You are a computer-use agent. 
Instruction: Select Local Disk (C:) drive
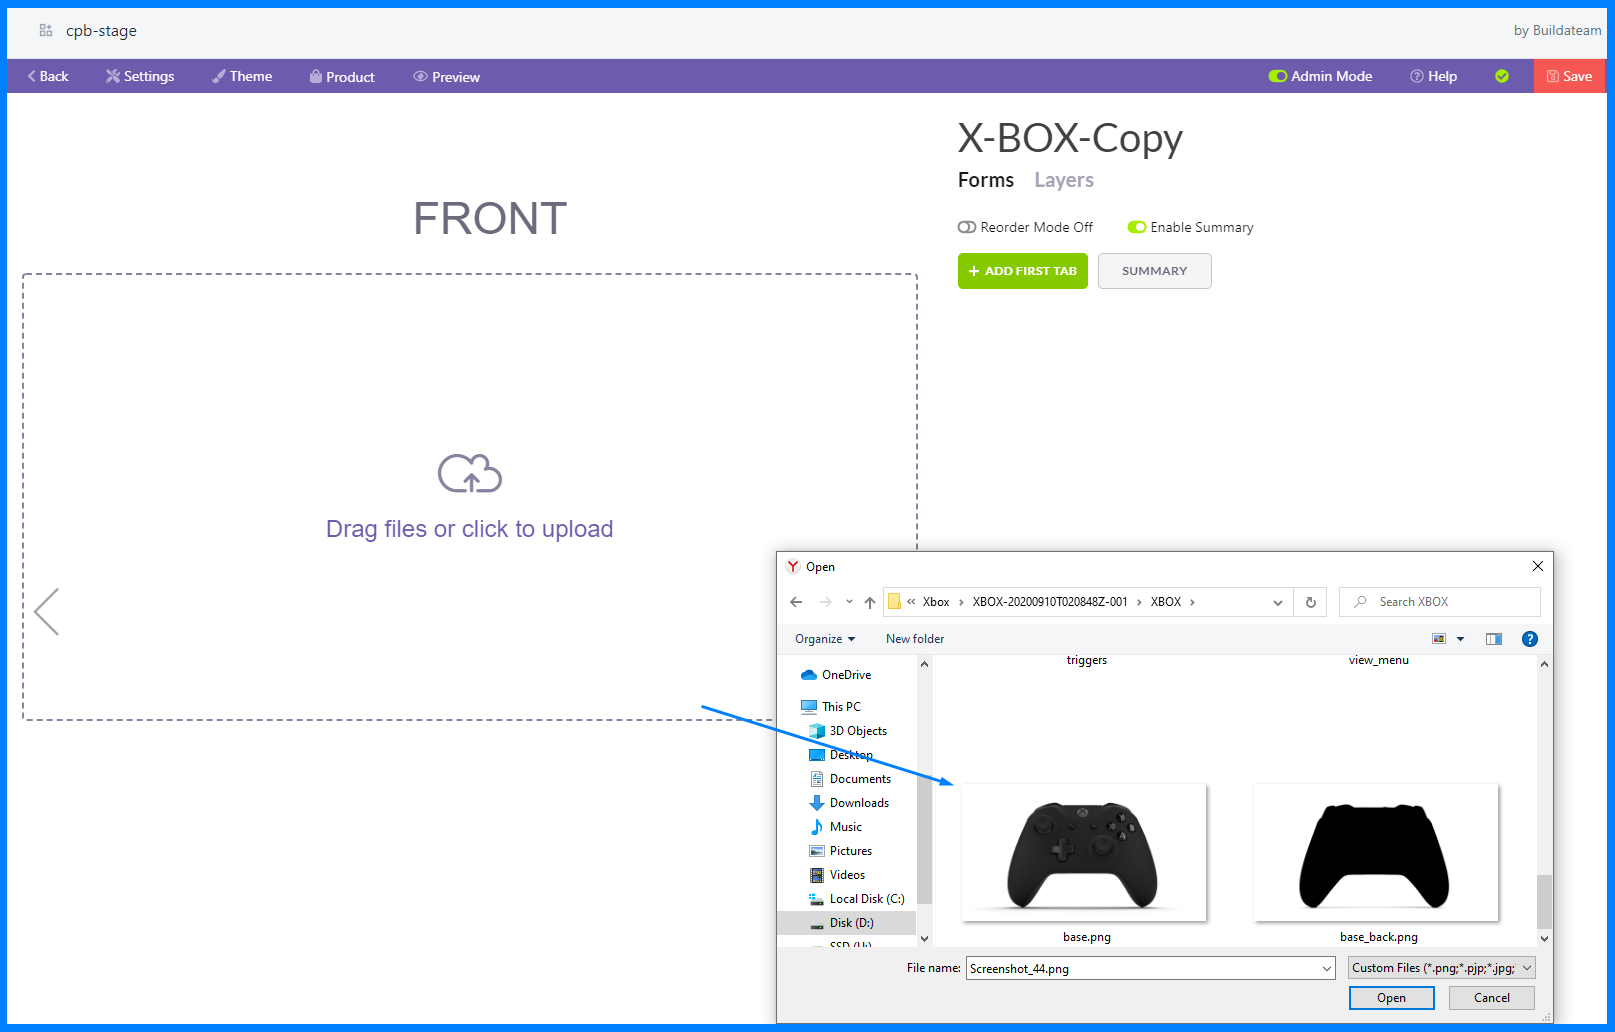point(857,899)
